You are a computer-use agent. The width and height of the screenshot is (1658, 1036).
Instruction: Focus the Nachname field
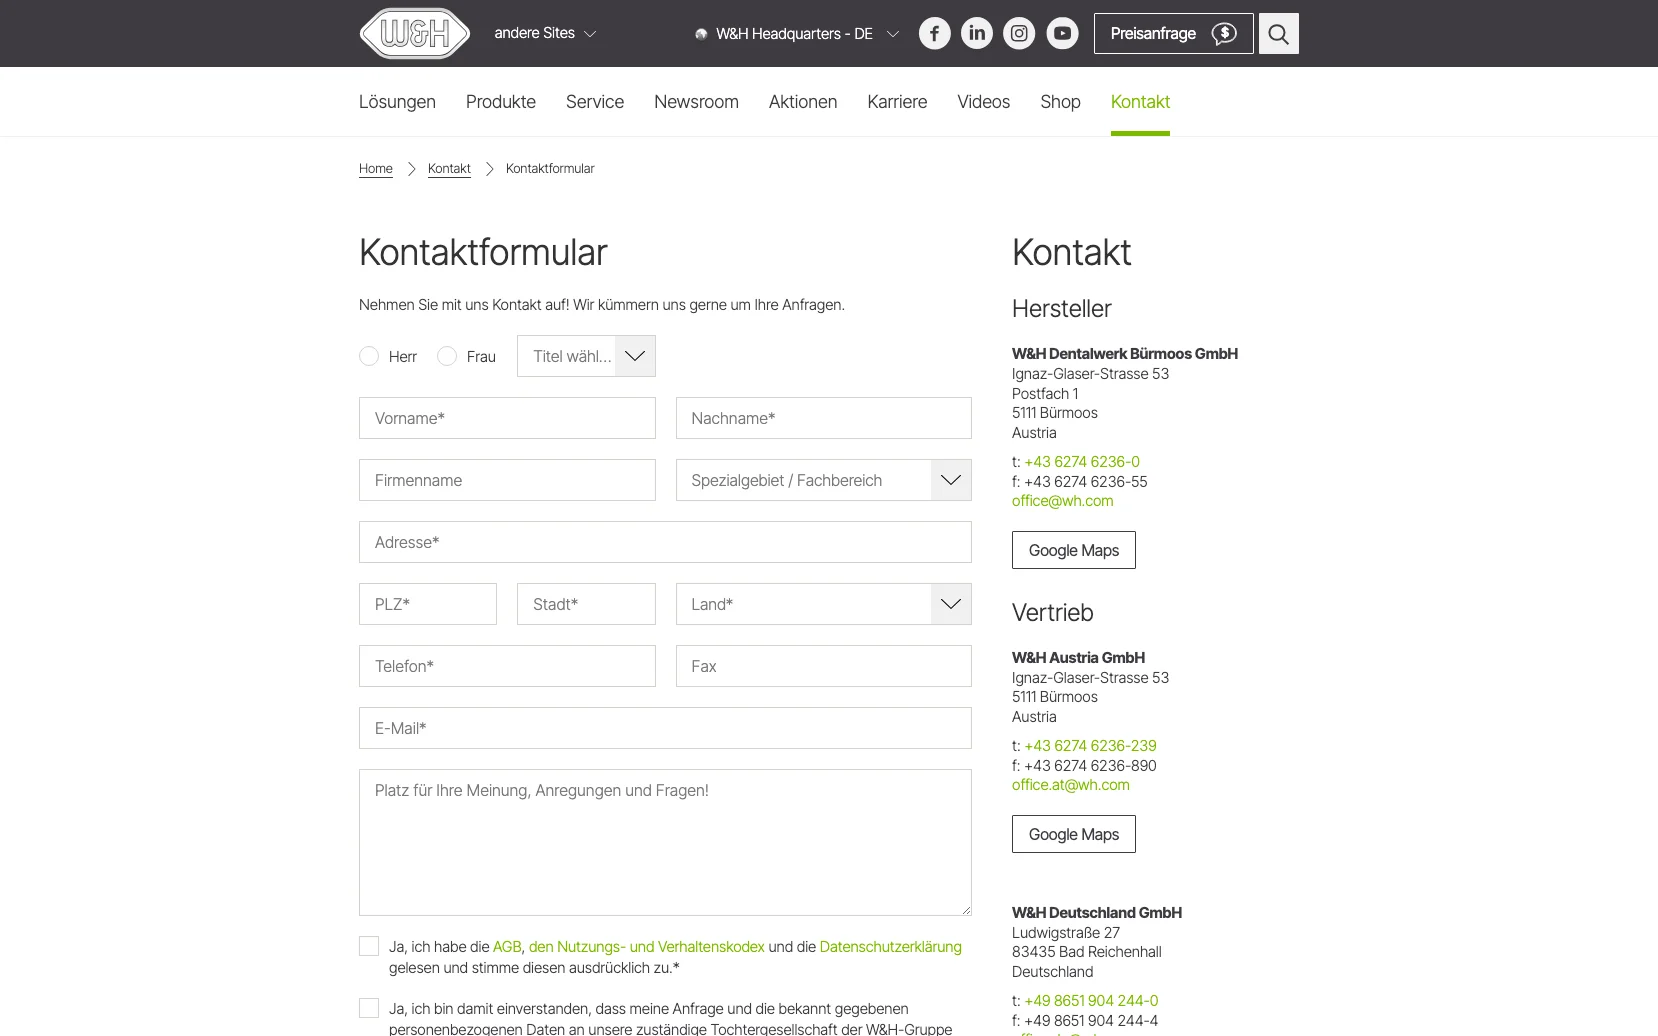point(824,418)
